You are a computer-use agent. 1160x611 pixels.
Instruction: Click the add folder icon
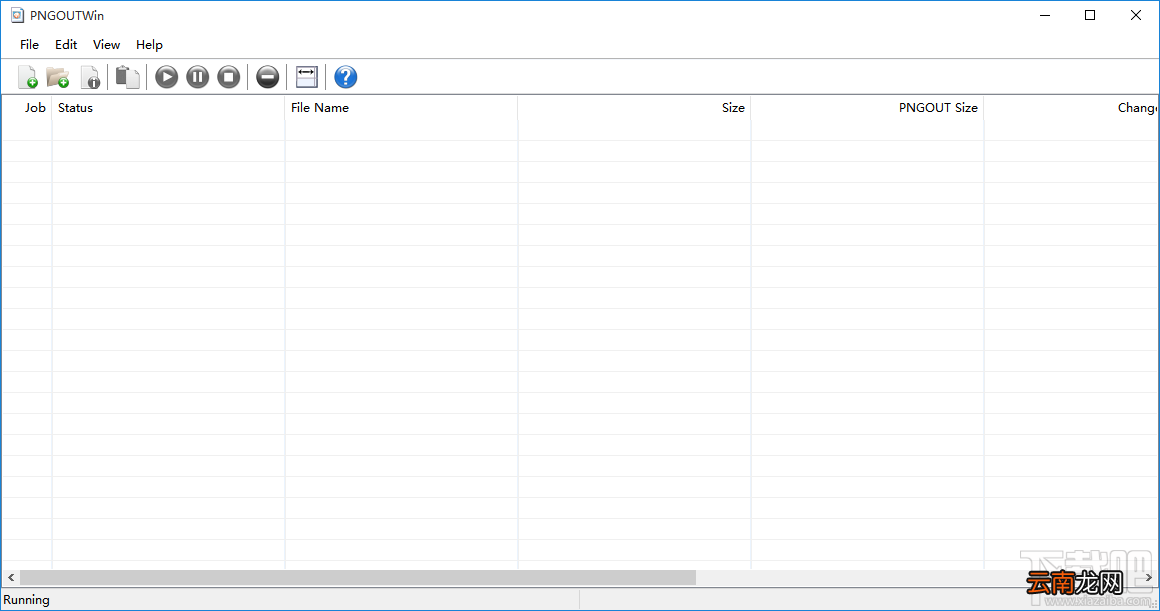58,77
